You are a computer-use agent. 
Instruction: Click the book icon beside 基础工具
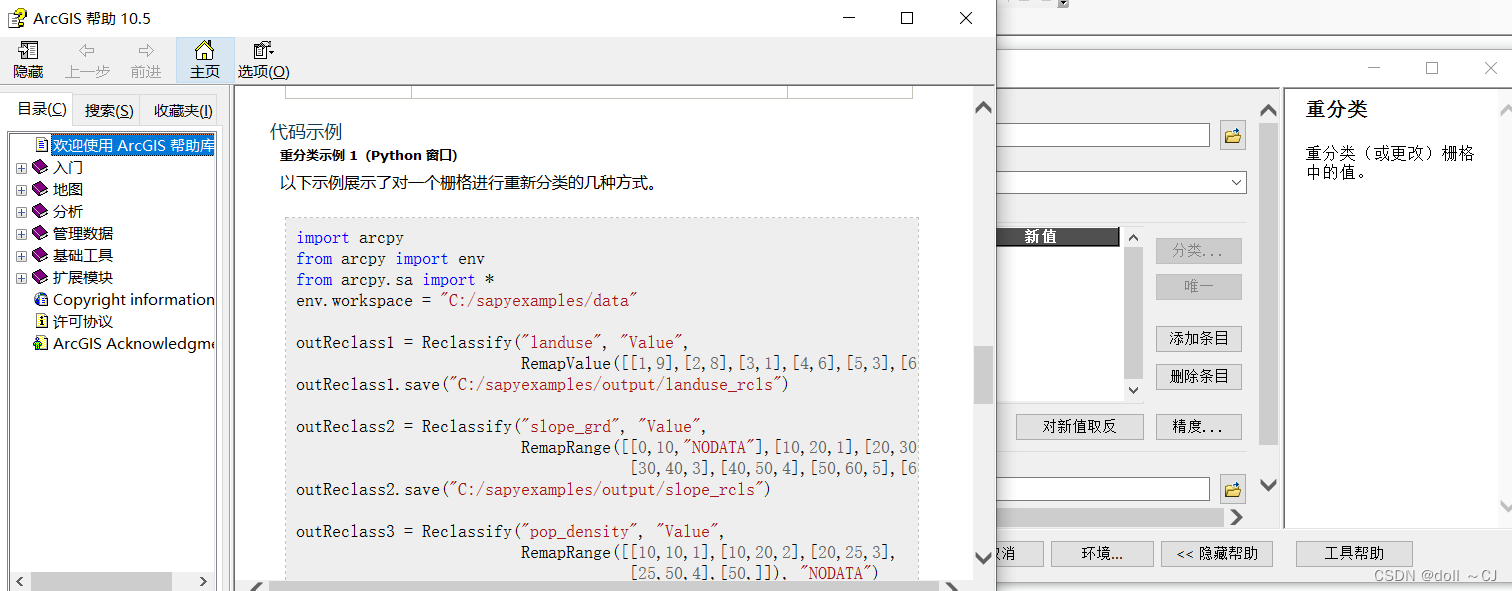click(x=40, y=255)
